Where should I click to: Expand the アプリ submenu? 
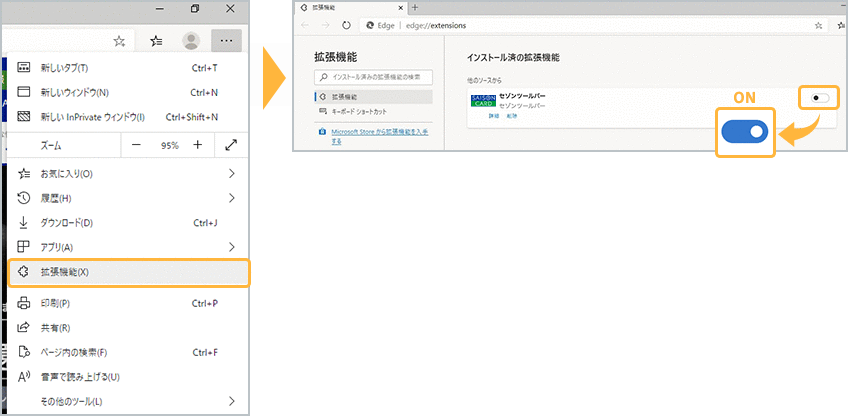coord(231,247)
